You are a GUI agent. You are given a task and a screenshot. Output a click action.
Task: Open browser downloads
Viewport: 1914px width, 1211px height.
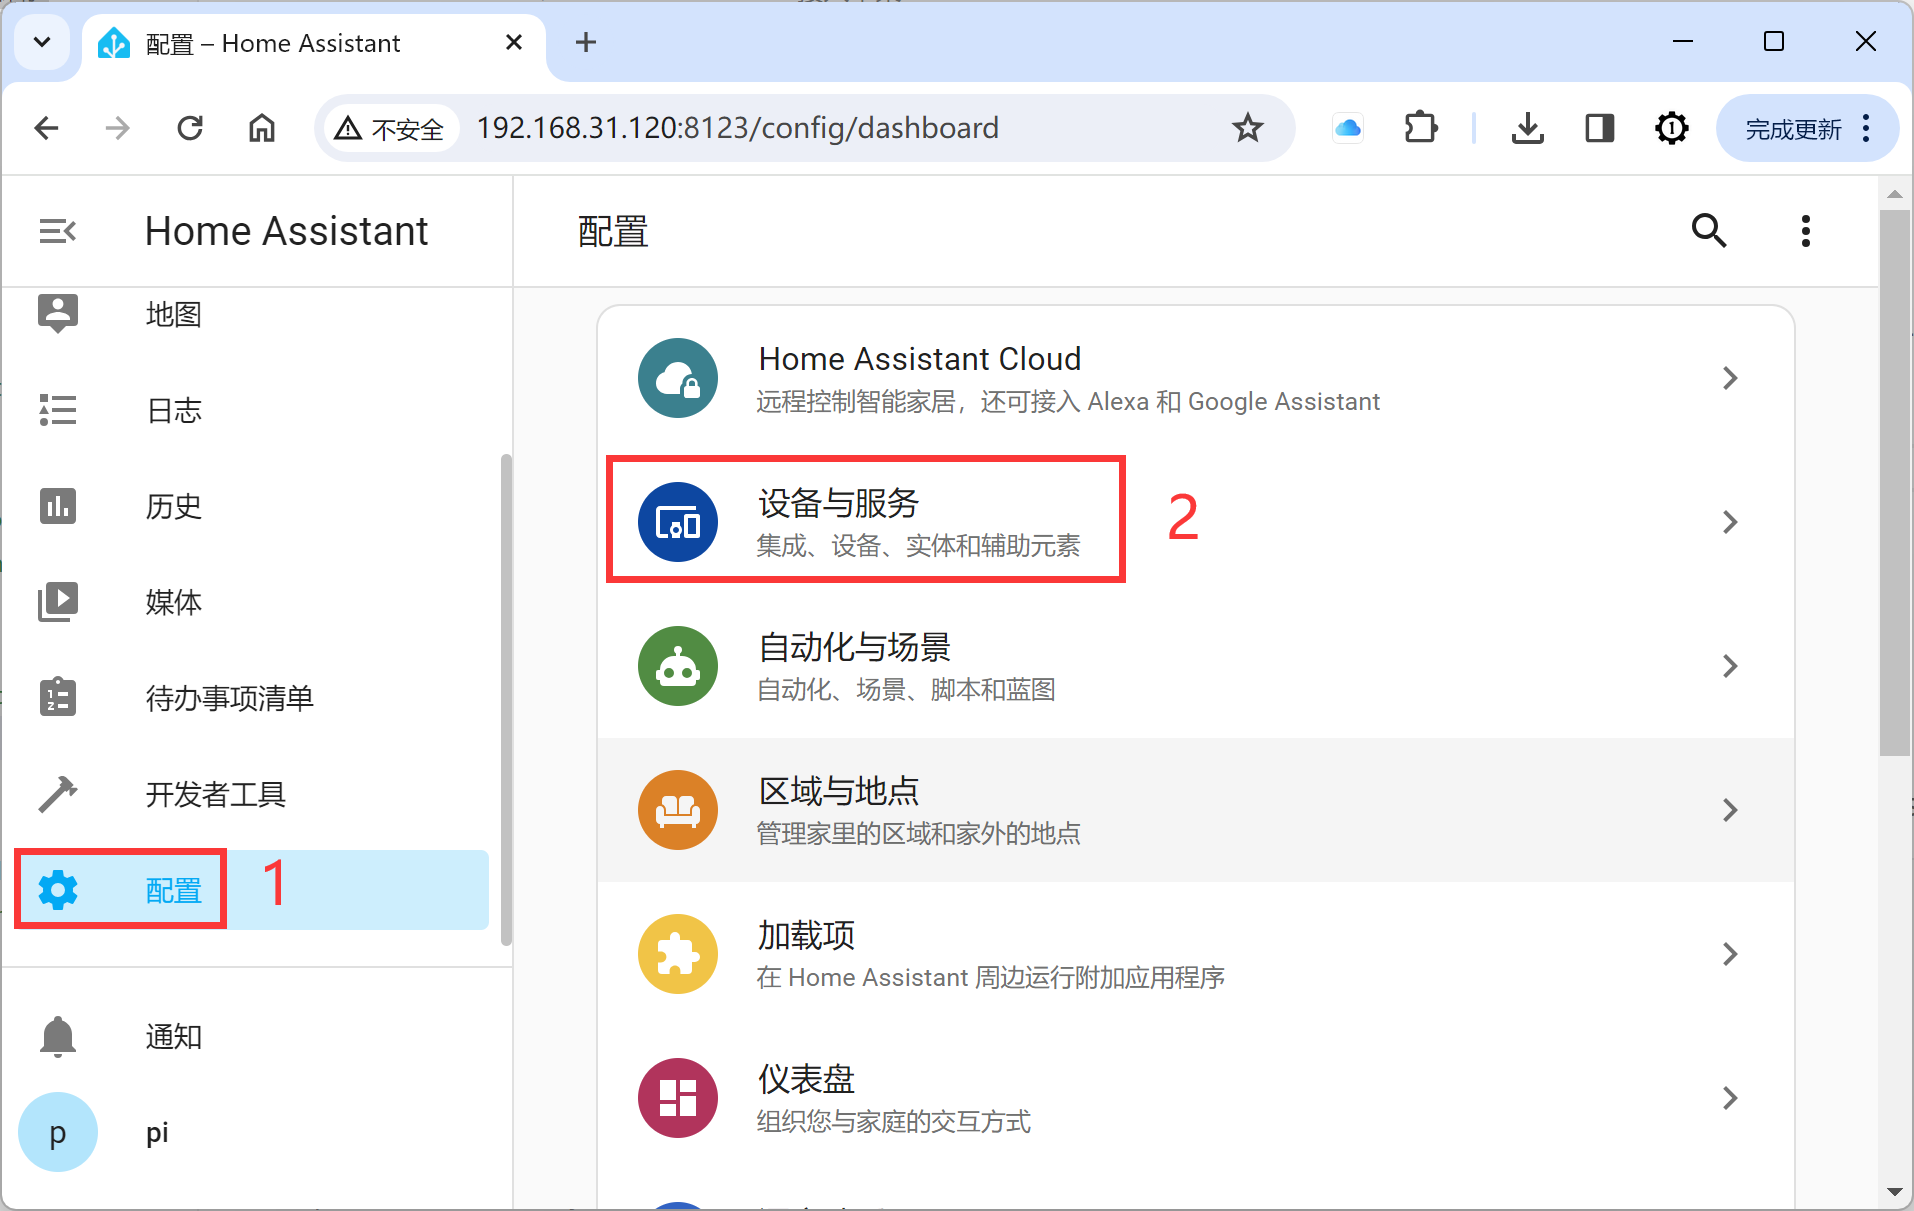[x=1527, y=128]
